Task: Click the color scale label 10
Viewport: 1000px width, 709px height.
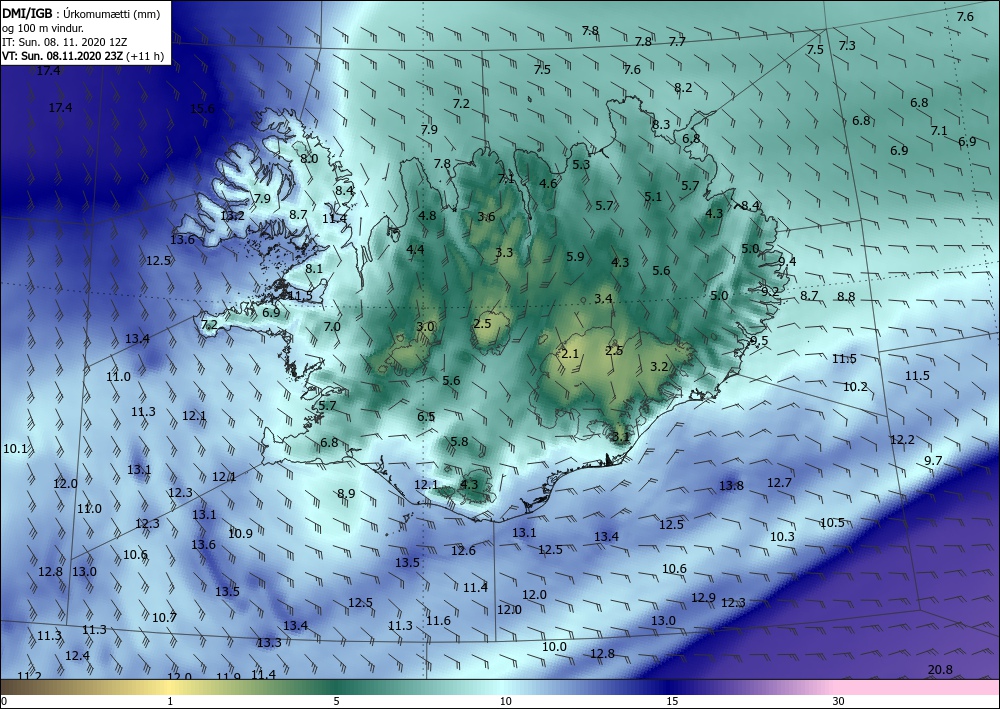Action: point(506,701)
